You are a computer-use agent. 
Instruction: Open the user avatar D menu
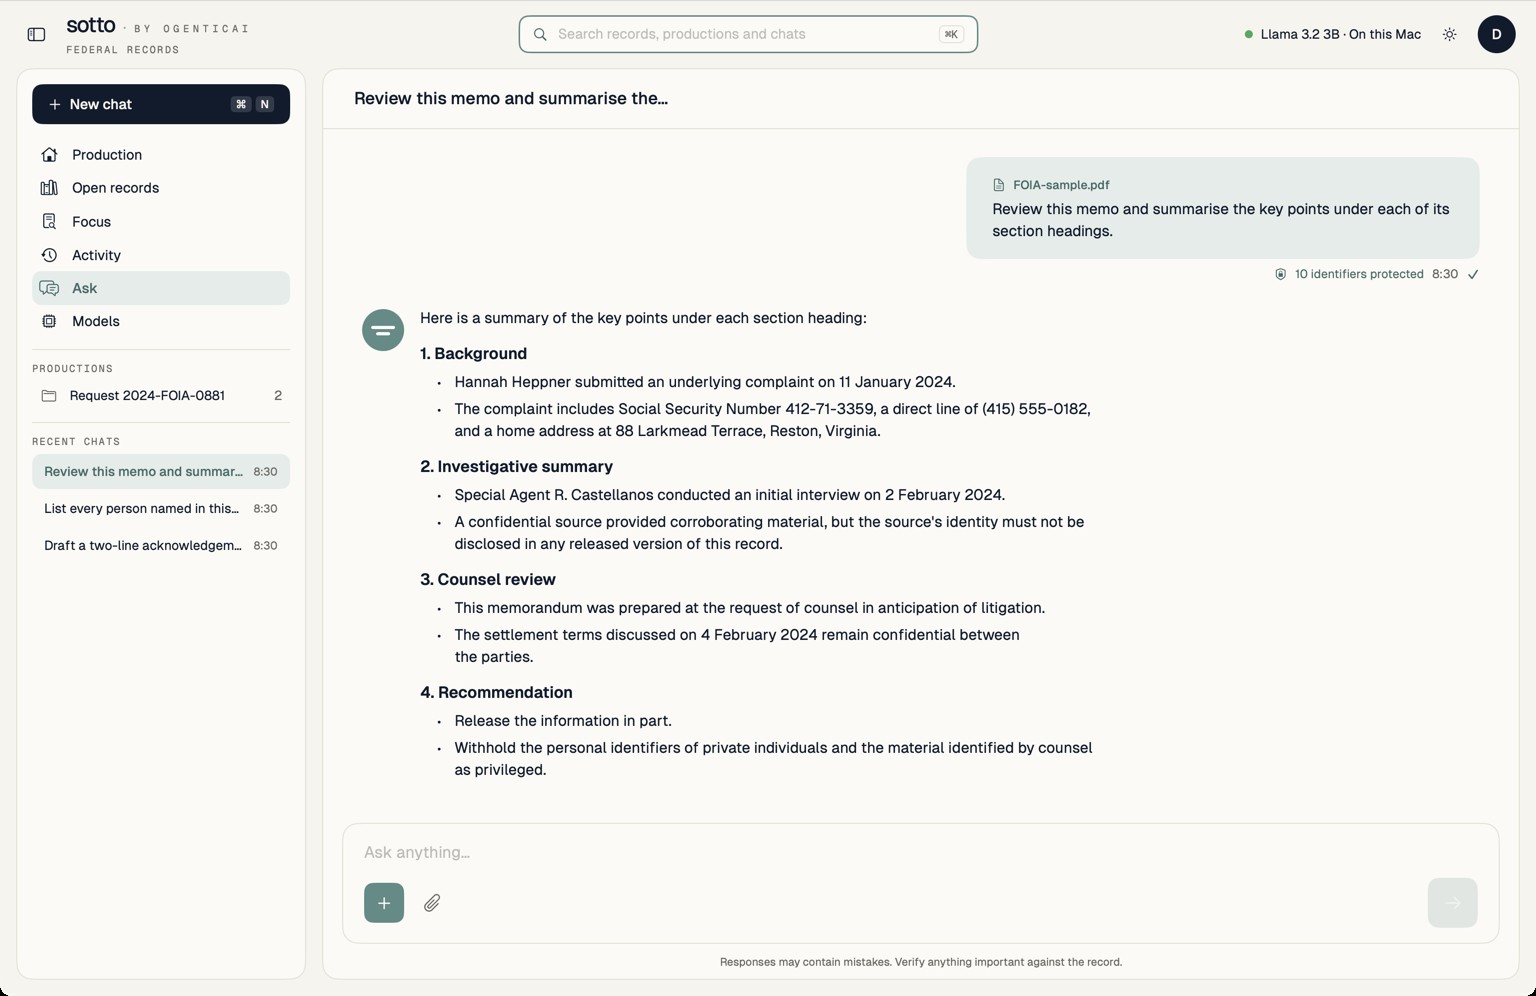coord(1496,34)
